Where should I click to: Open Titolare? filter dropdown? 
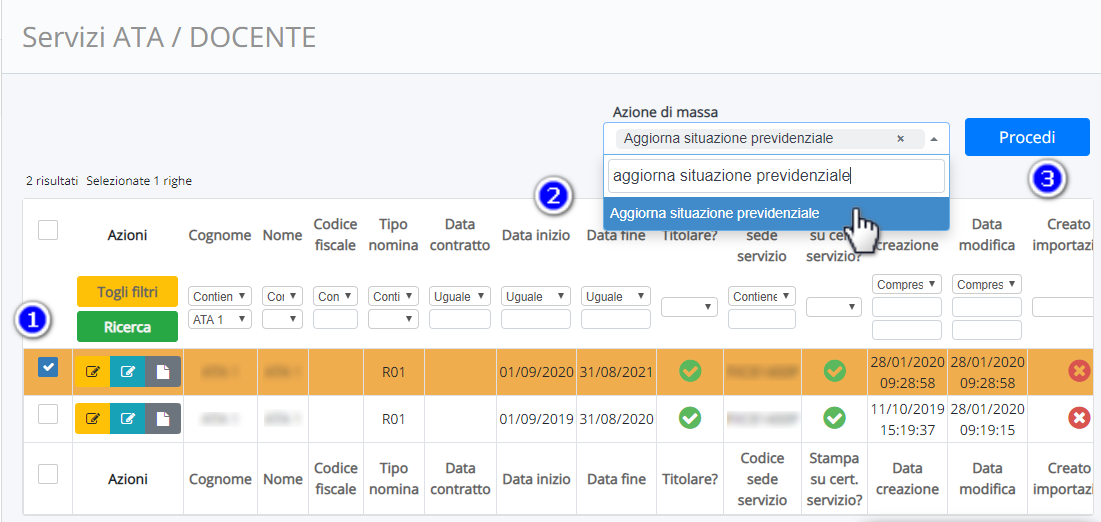(690, 306)
